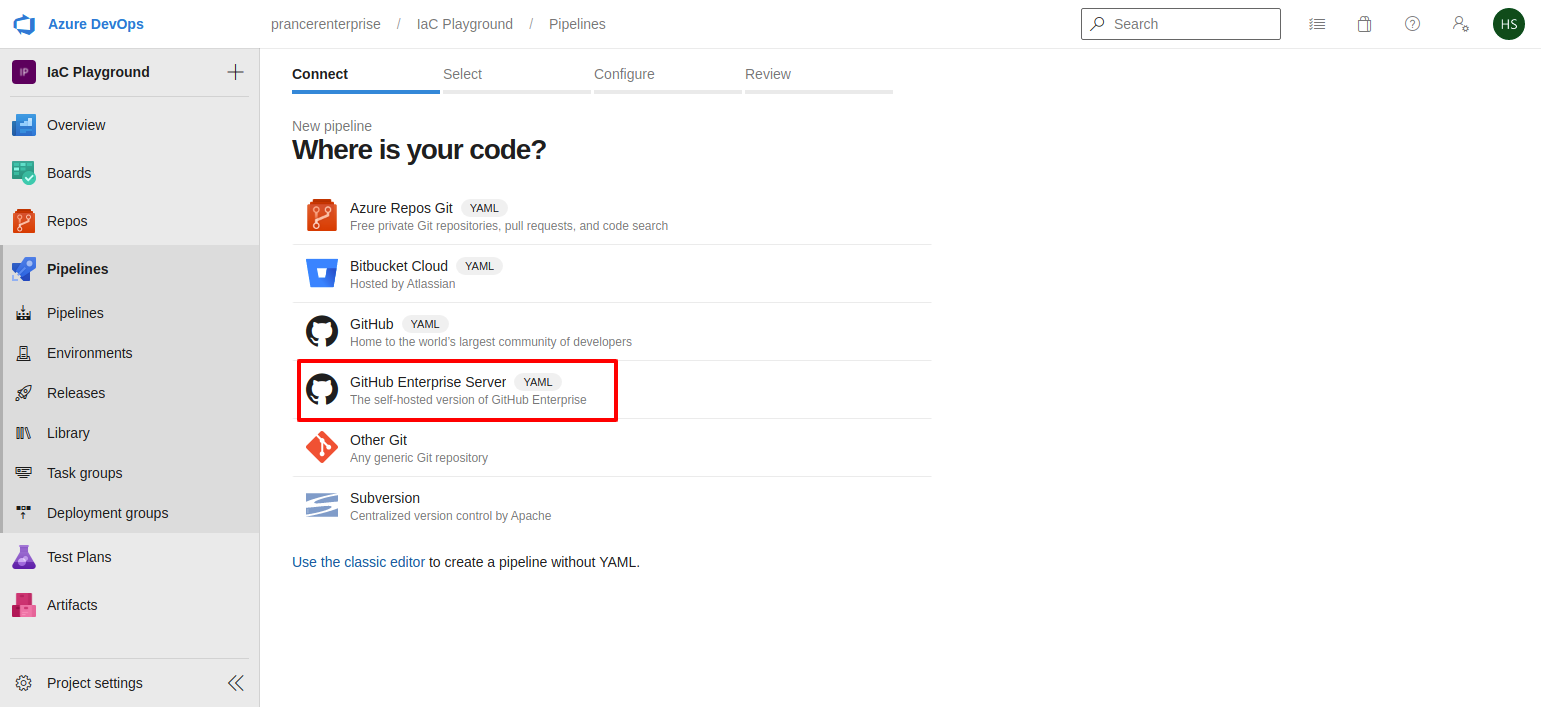Open Deployment groups label in sidebar
This screenshot has width=1541, height=707.
coord(108,513)
